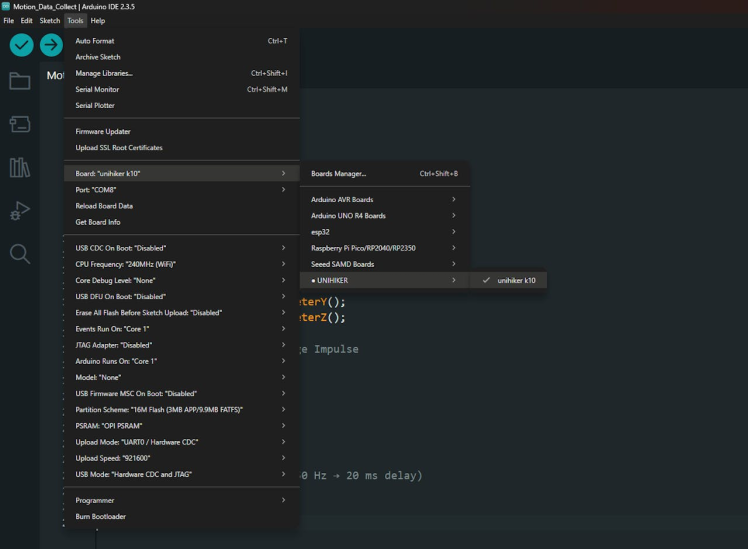Open the Debug sidebar icon
This screenshot has width=748, height=549.
[x=20, y=210]
